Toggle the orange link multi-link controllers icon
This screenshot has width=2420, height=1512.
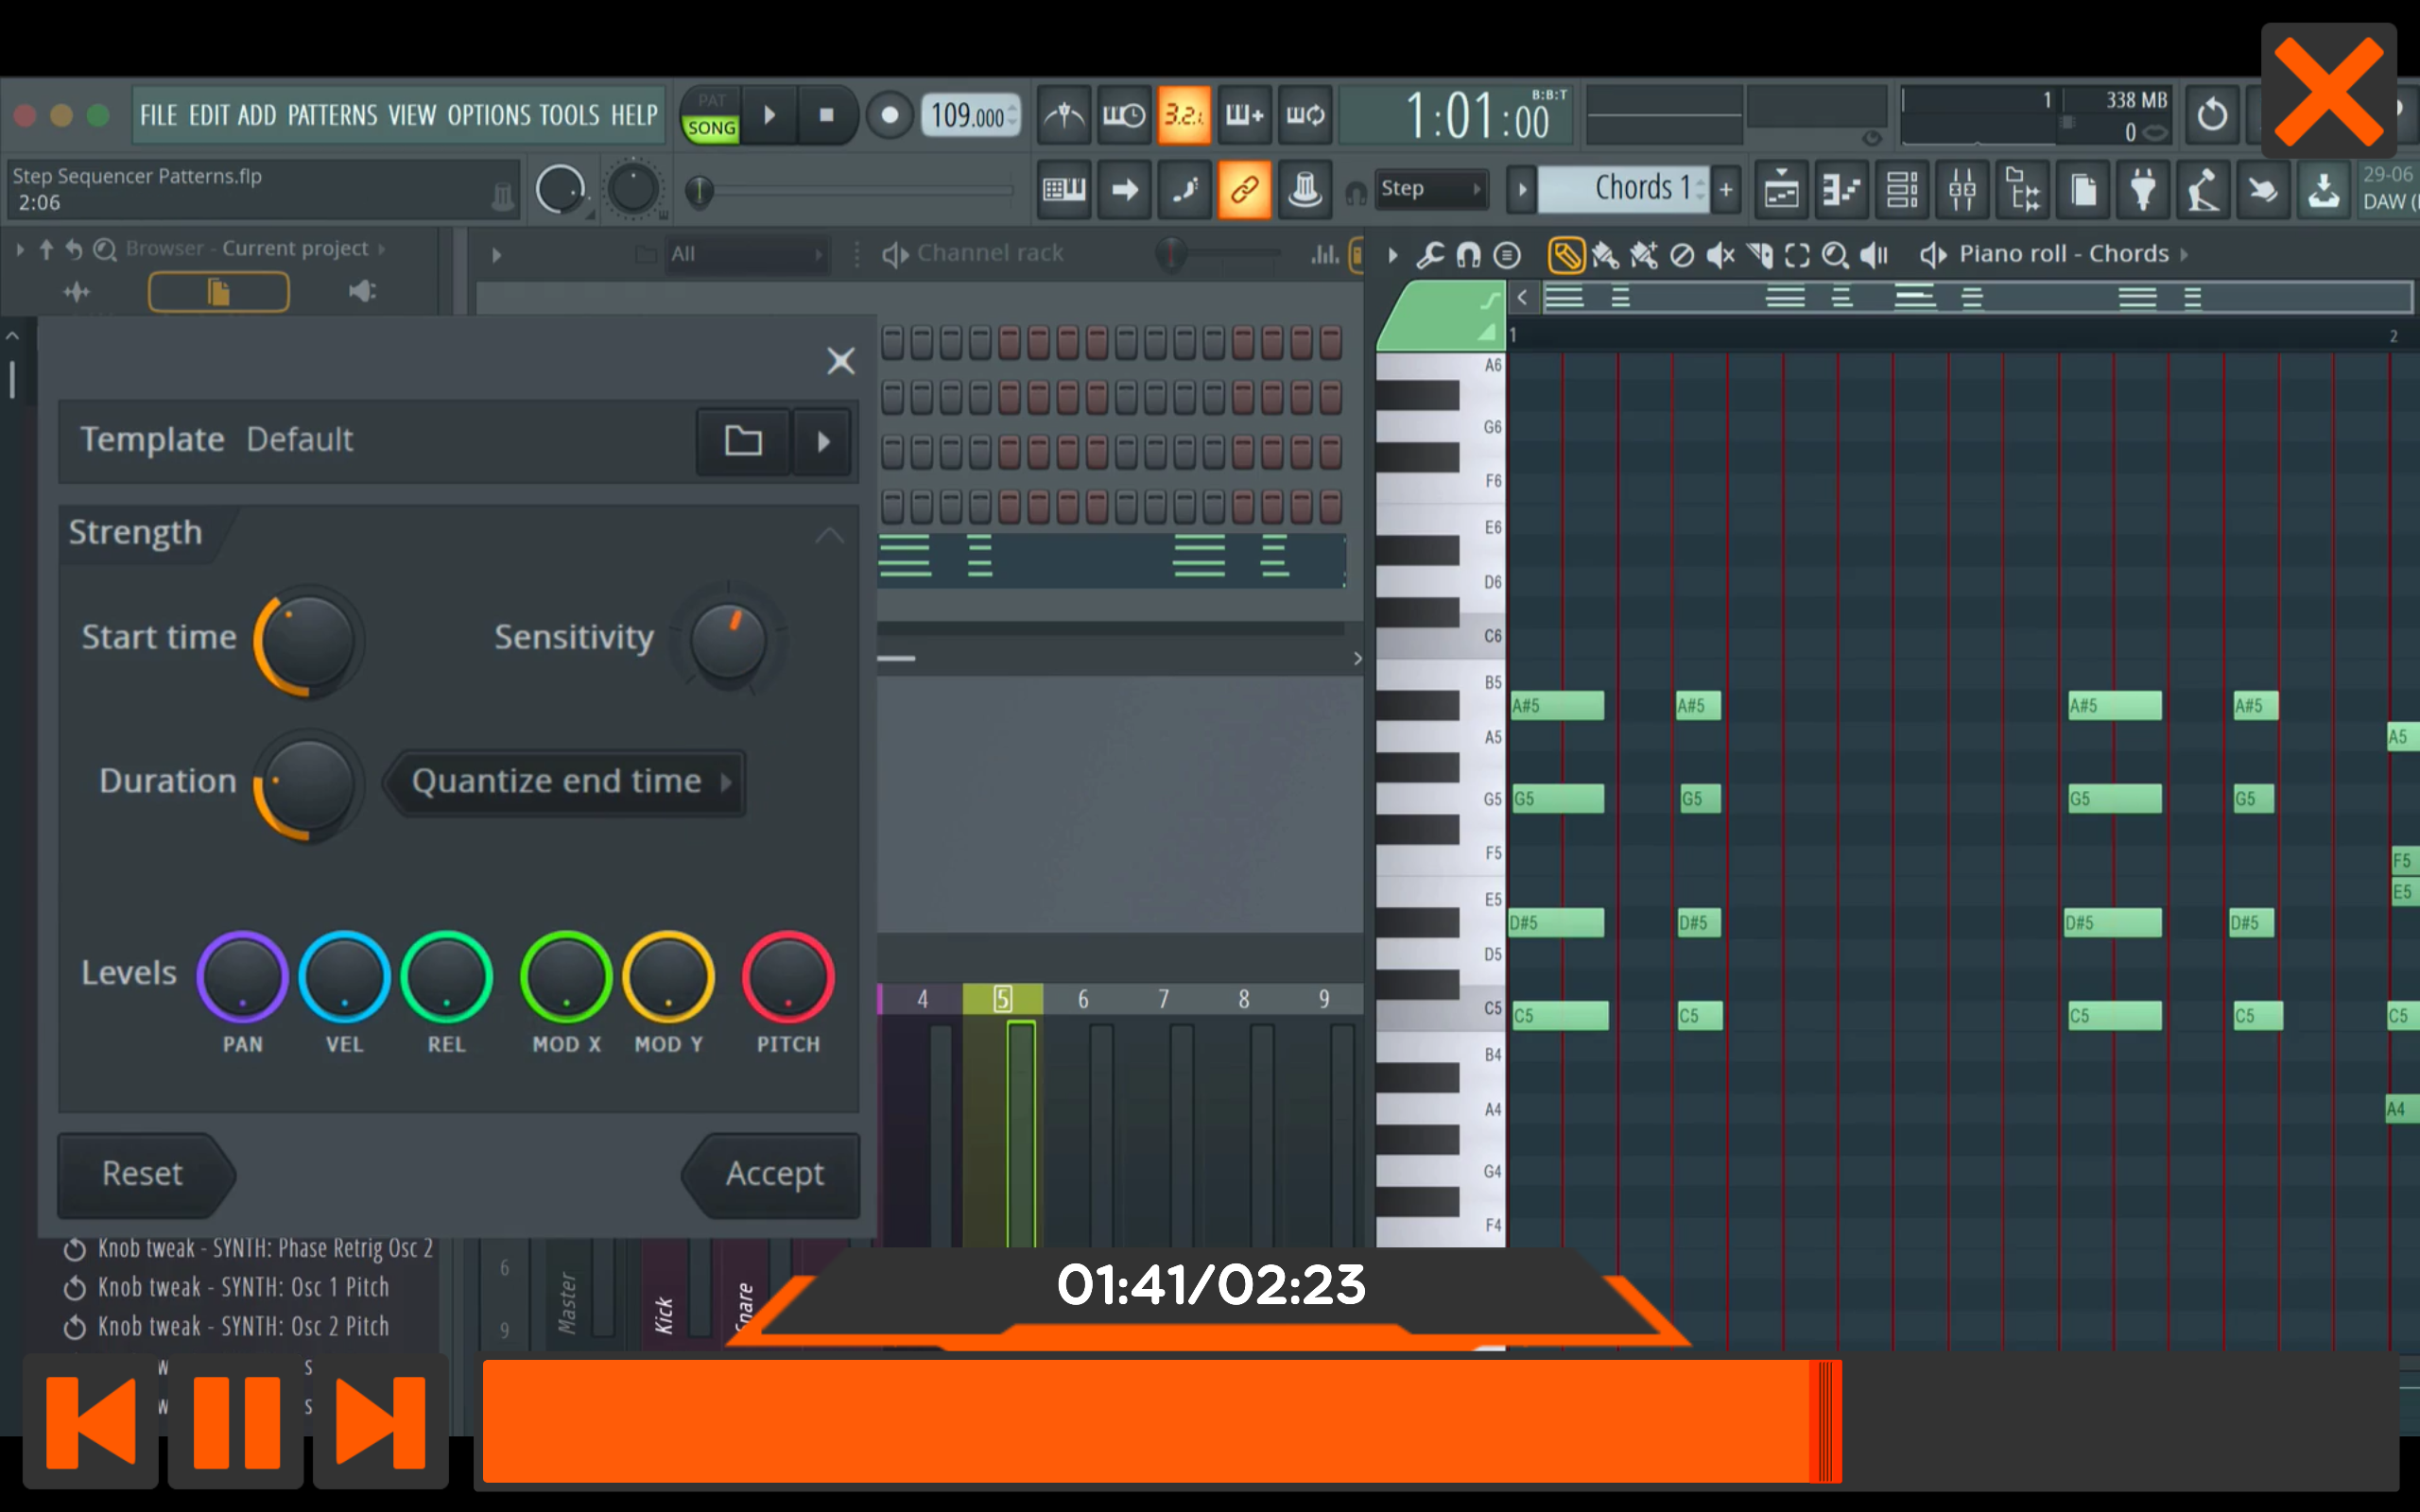[1245, 189]
